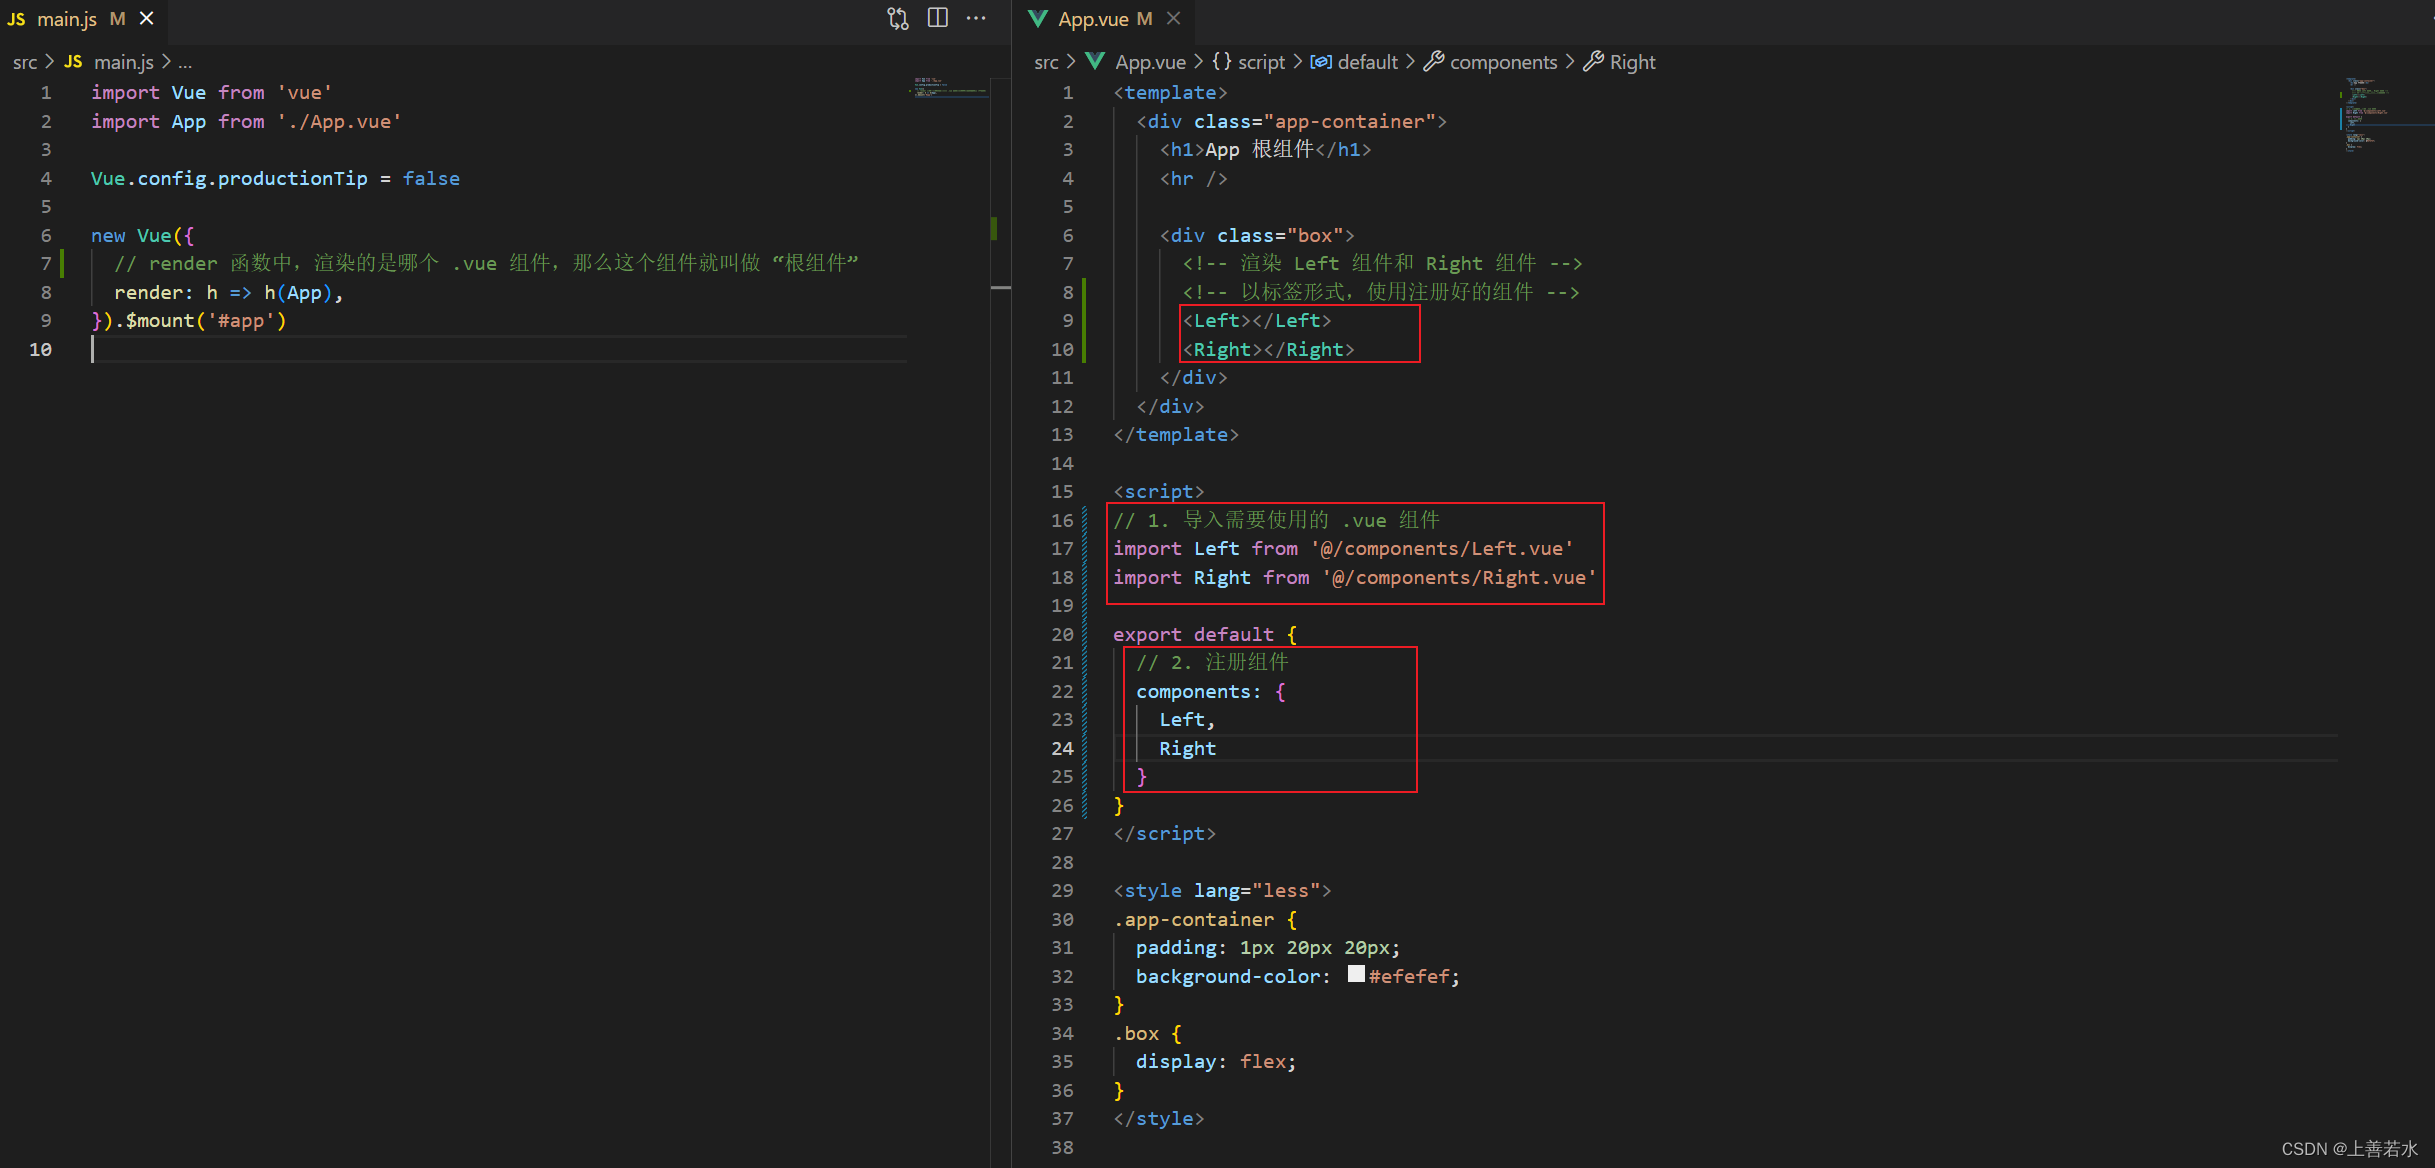Click the App.vue minimap preview

tap(2367, 114)
